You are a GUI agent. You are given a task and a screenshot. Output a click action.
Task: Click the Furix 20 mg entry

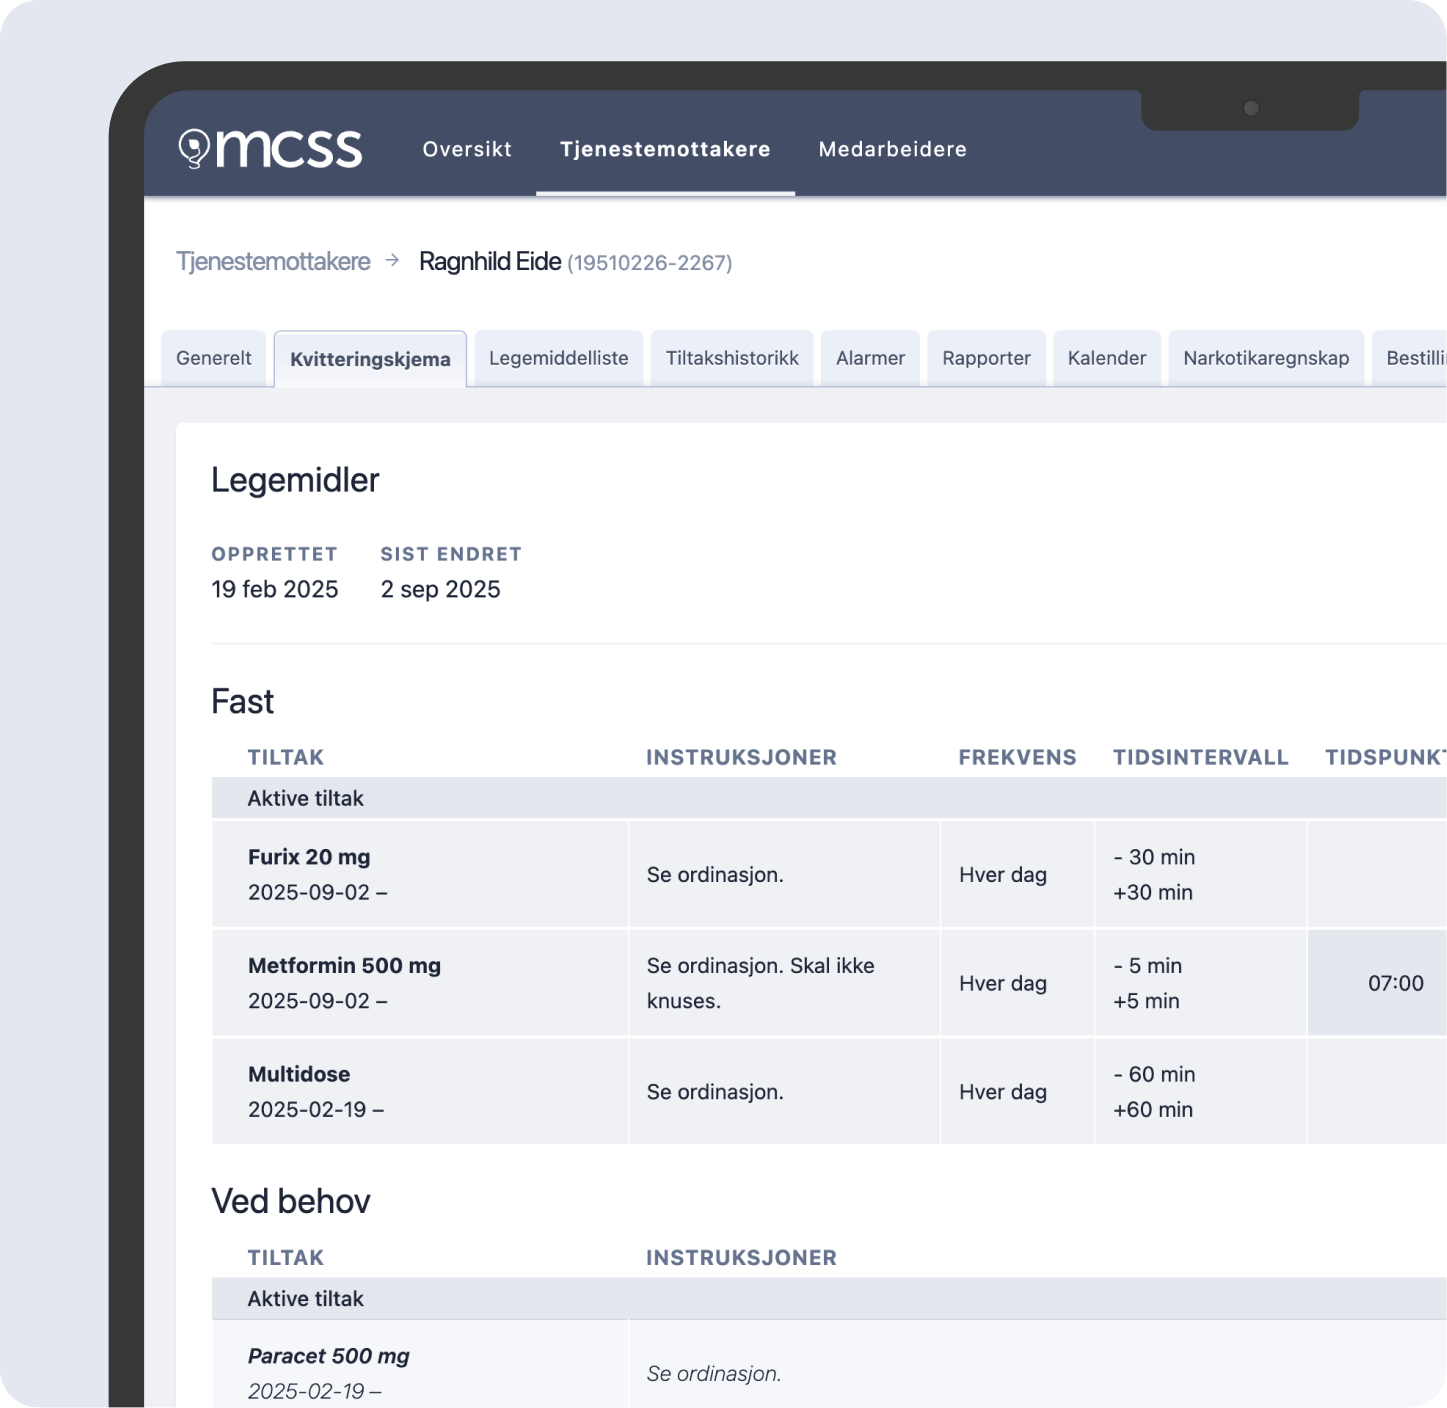[x=309, y=857]
